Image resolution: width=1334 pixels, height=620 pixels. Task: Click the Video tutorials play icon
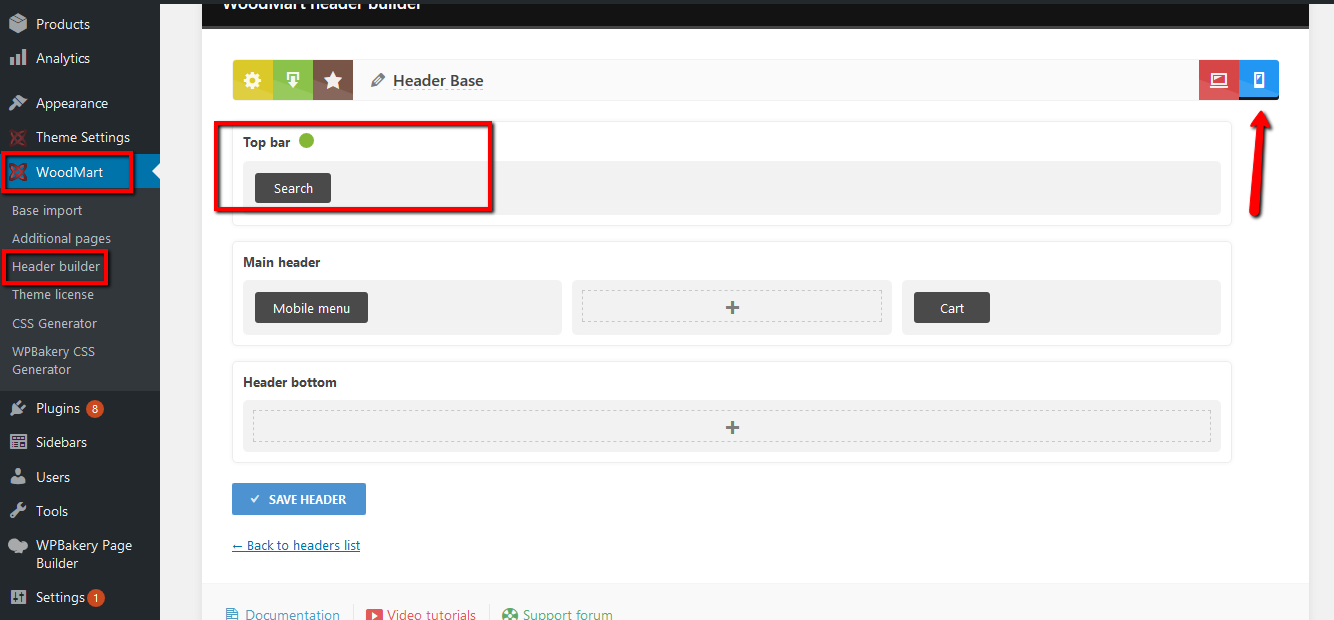374,614
